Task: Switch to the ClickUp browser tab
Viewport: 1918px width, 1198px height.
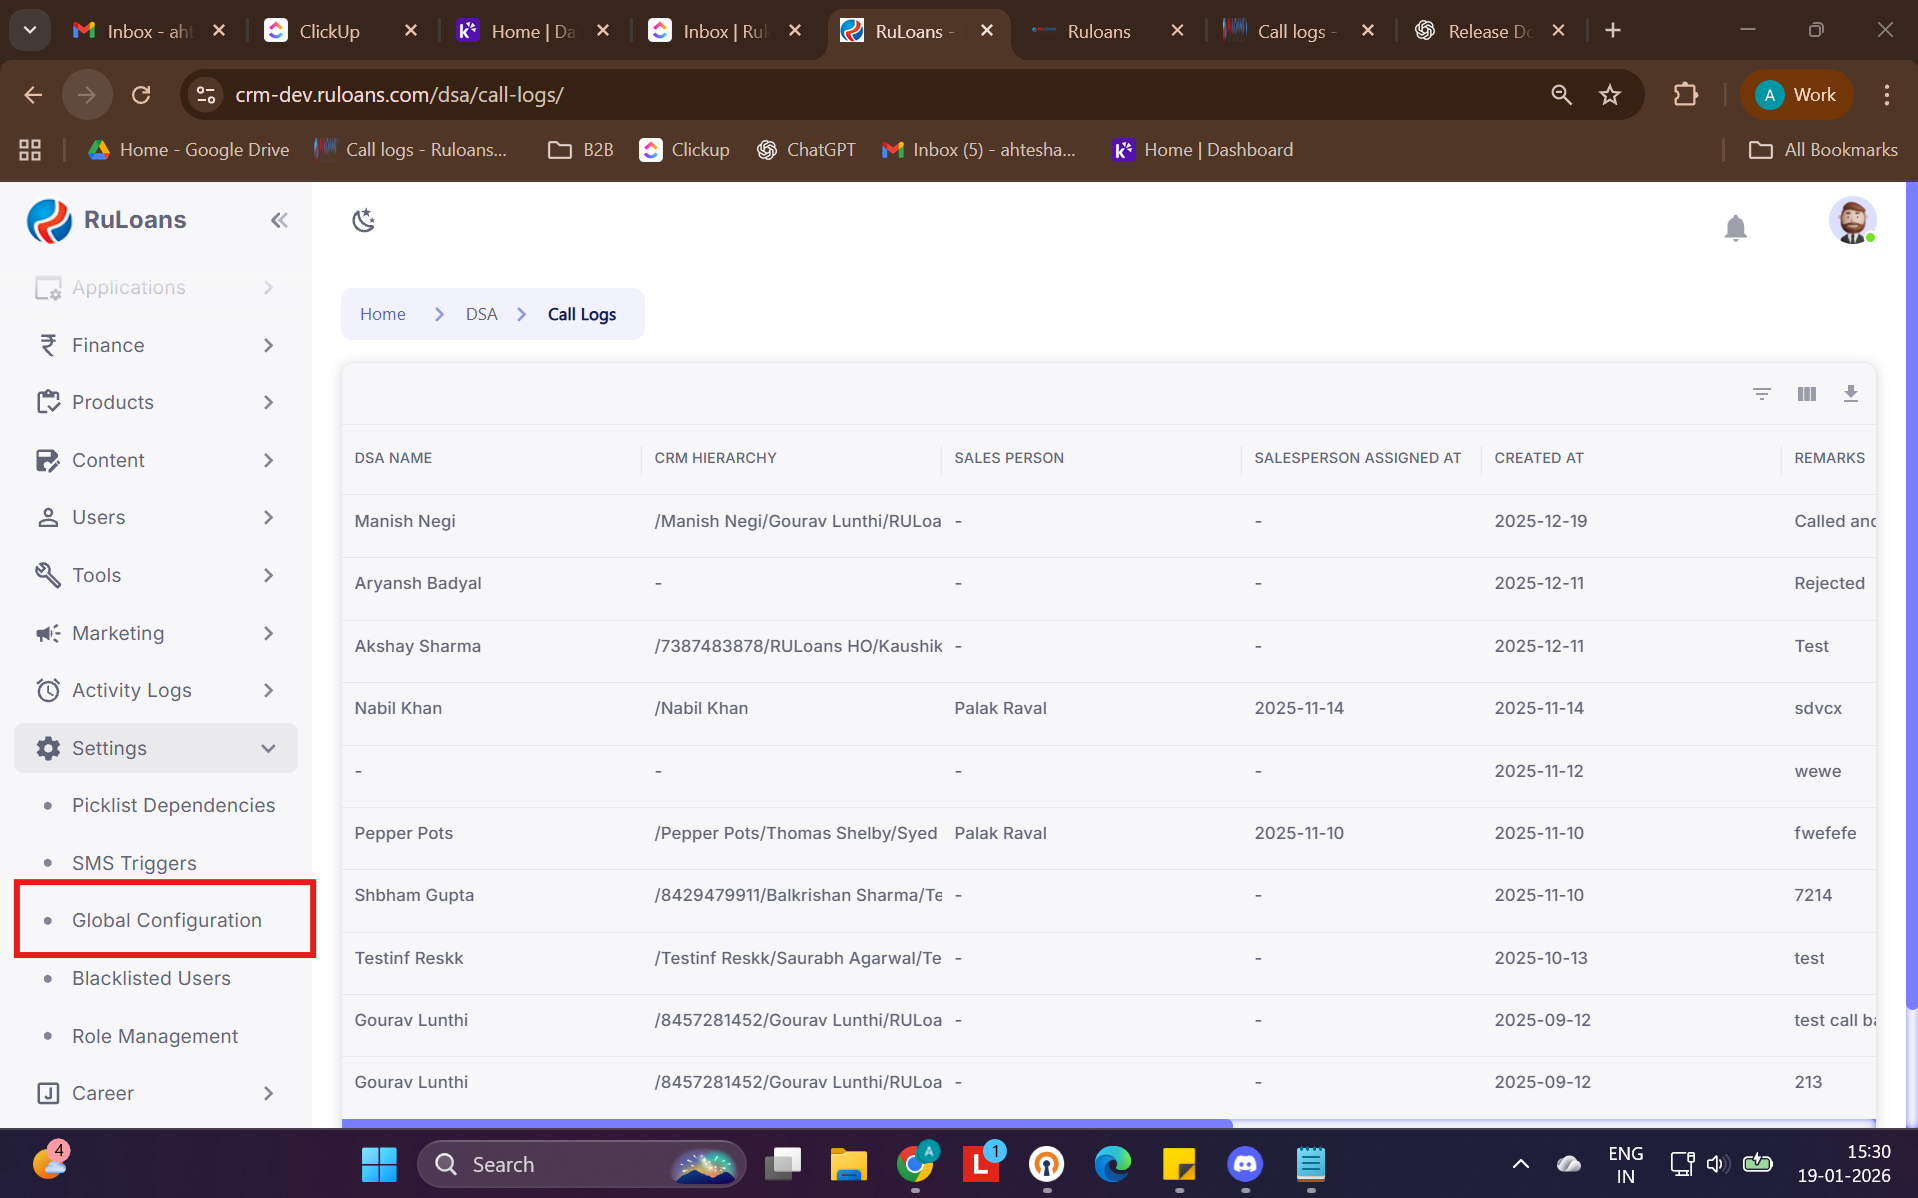Action: [x=329, y=31]
